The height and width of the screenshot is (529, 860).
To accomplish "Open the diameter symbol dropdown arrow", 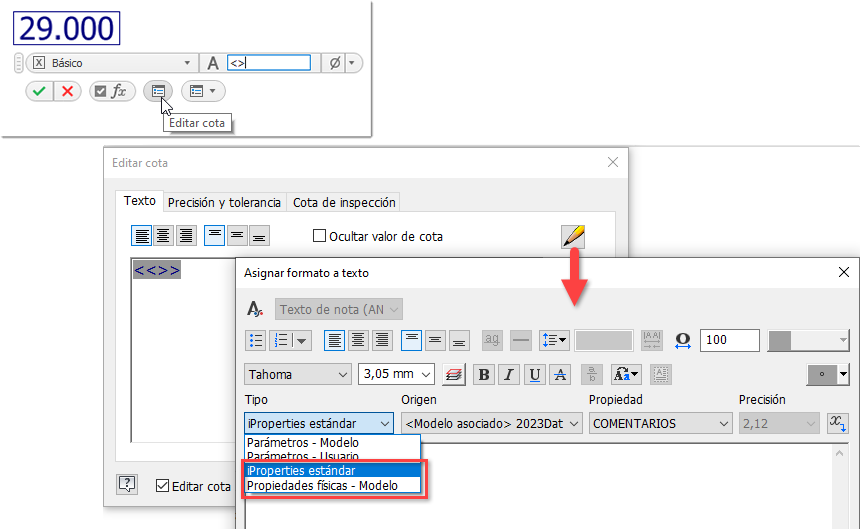I will [x=352, y=63].
